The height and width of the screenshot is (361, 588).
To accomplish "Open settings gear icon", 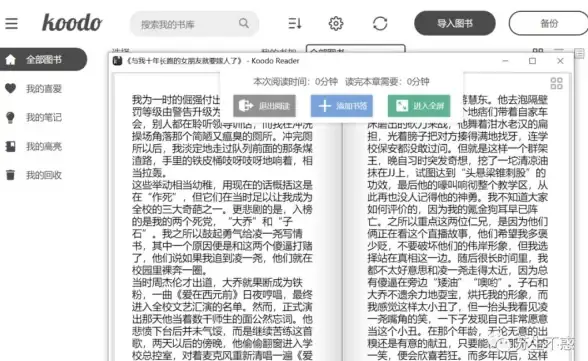I will (x=336, y=23).
